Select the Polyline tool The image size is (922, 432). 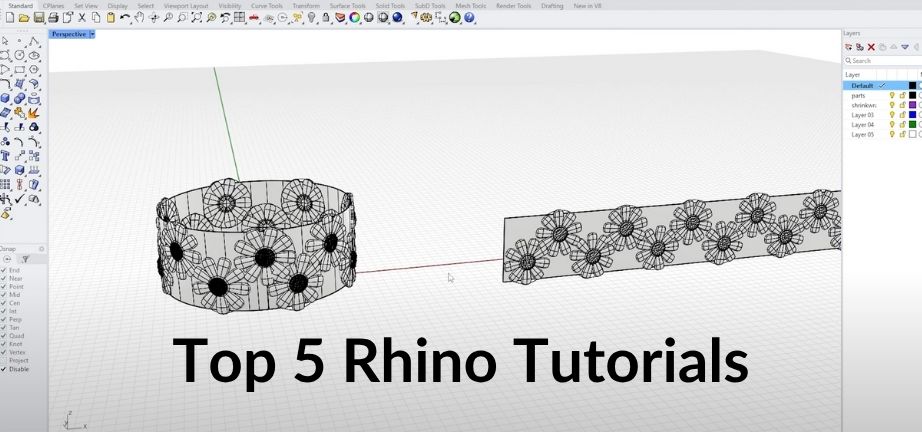click(34, 41)
